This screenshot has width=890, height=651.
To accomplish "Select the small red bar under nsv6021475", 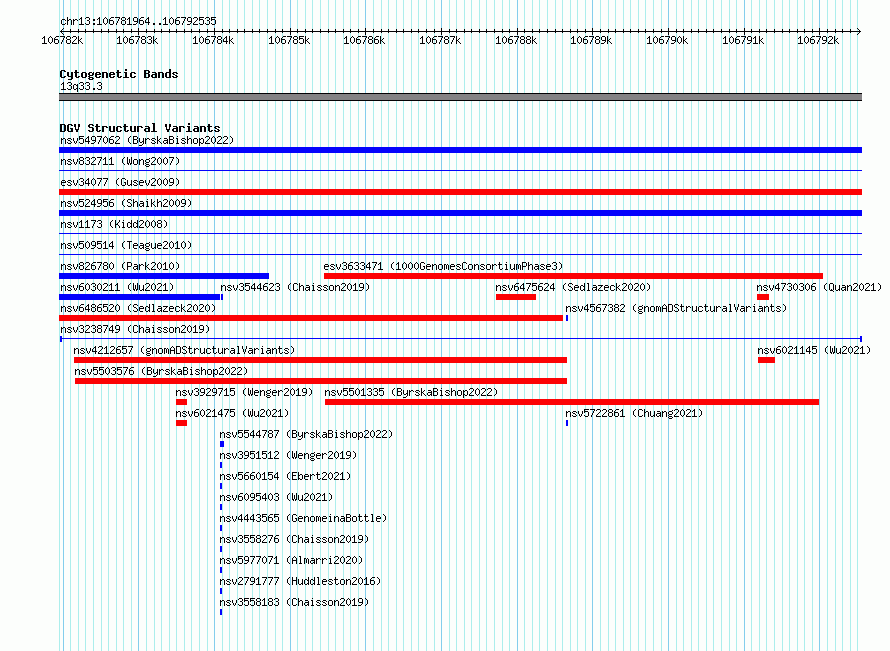I will click(x=182, y=423).
